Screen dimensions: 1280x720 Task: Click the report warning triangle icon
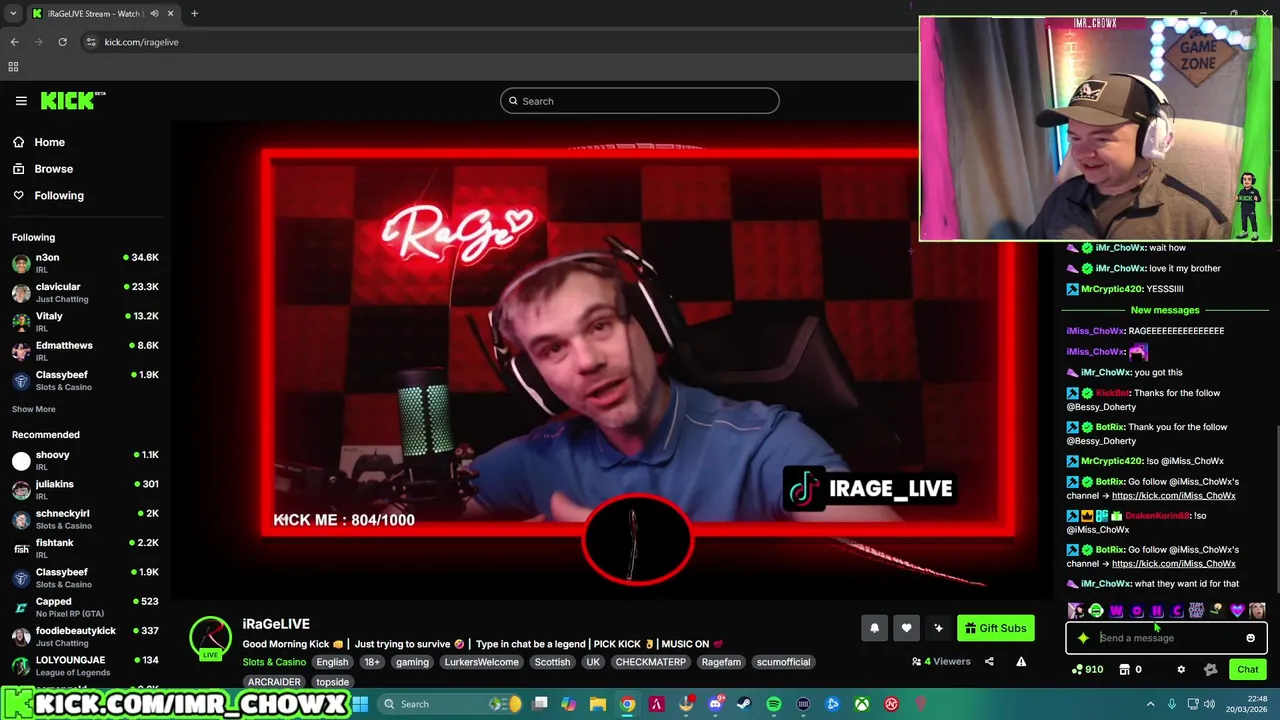pyautogui.click(x=1021, y=661)
